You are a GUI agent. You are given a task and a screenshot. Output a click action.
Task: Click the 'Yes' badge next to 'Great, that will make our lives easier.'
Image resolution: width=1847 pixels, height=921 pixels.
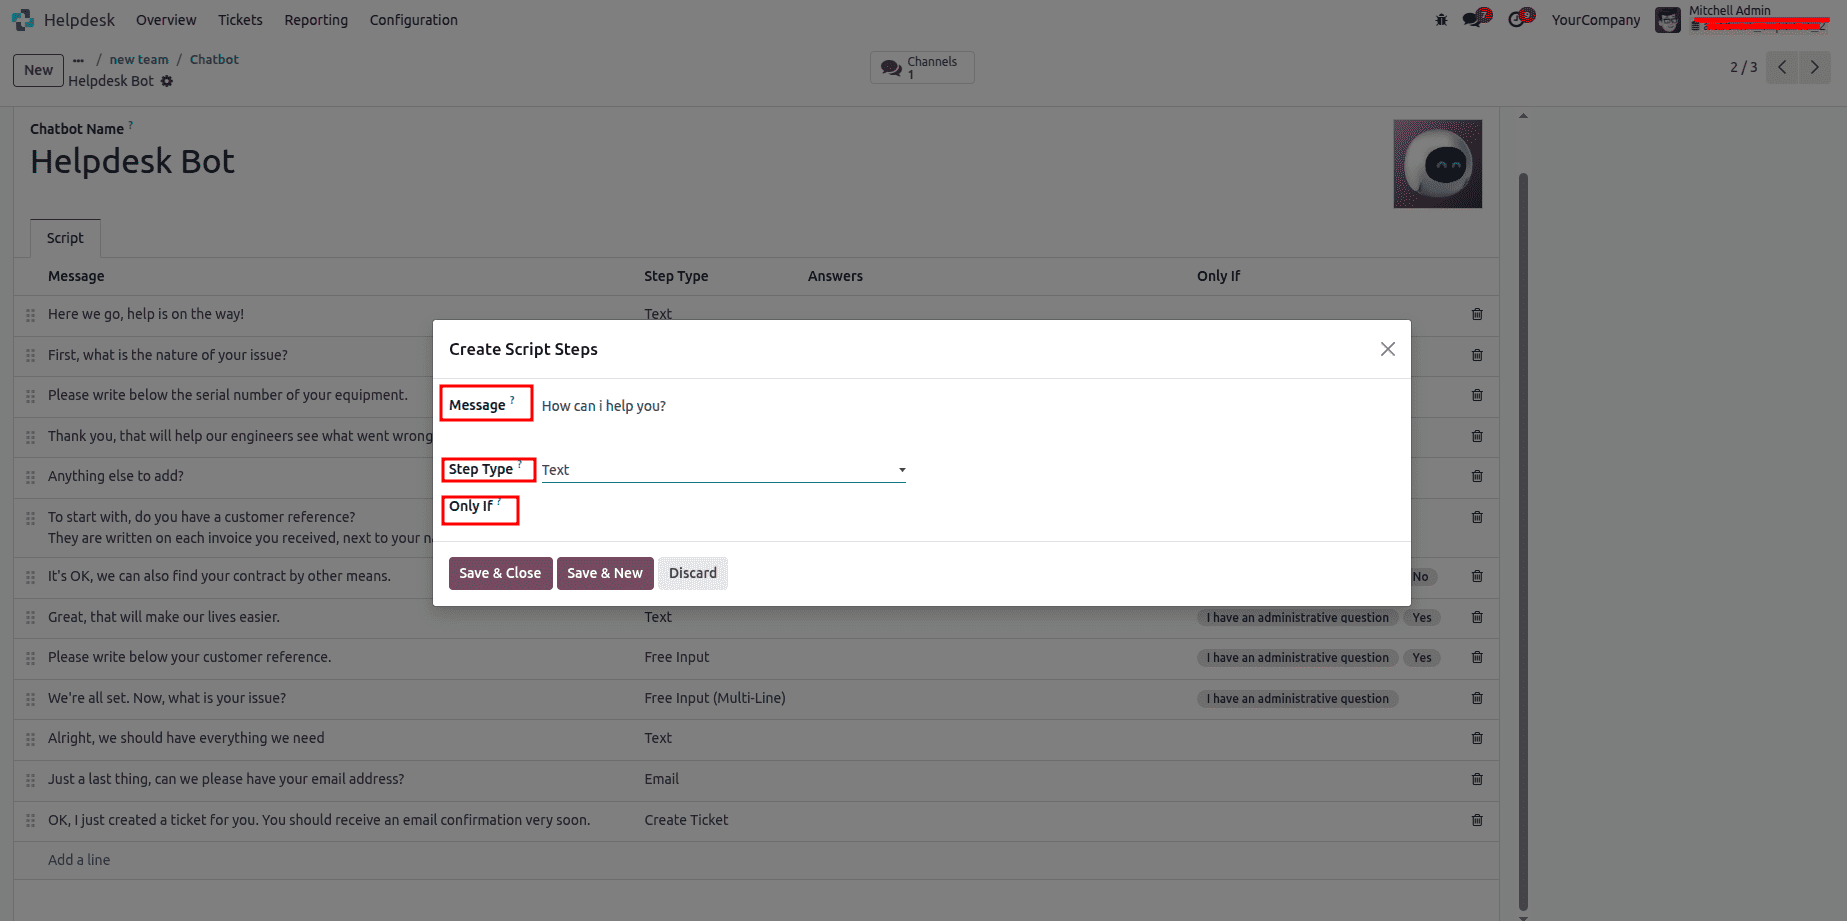click(1421, 617)
